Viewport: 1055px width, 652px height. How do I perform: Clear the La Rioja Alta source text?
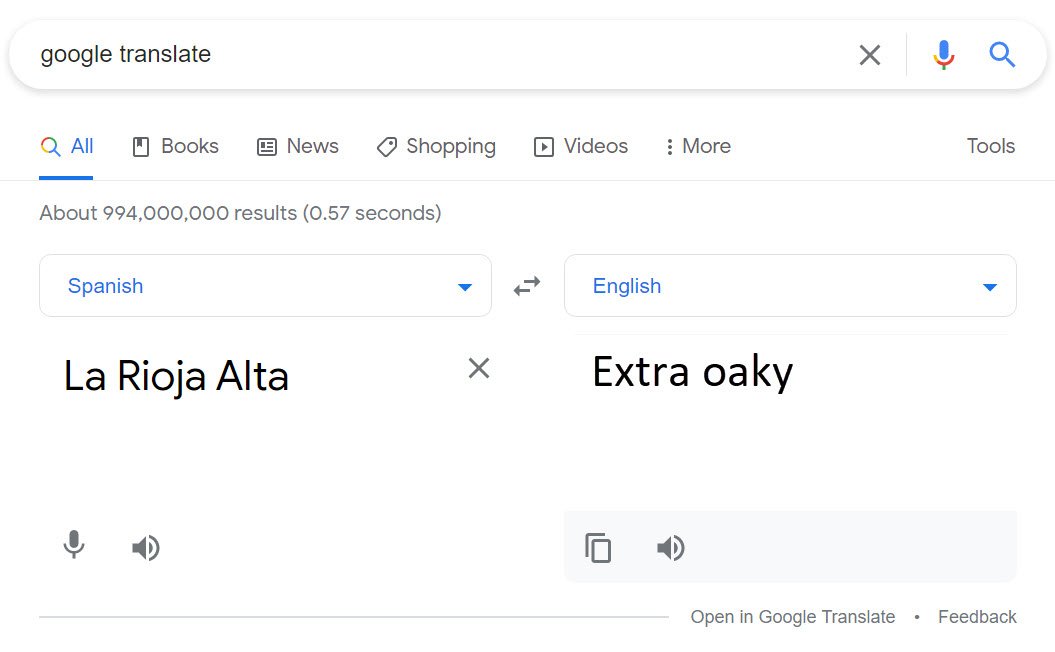[x=478, y=368]
